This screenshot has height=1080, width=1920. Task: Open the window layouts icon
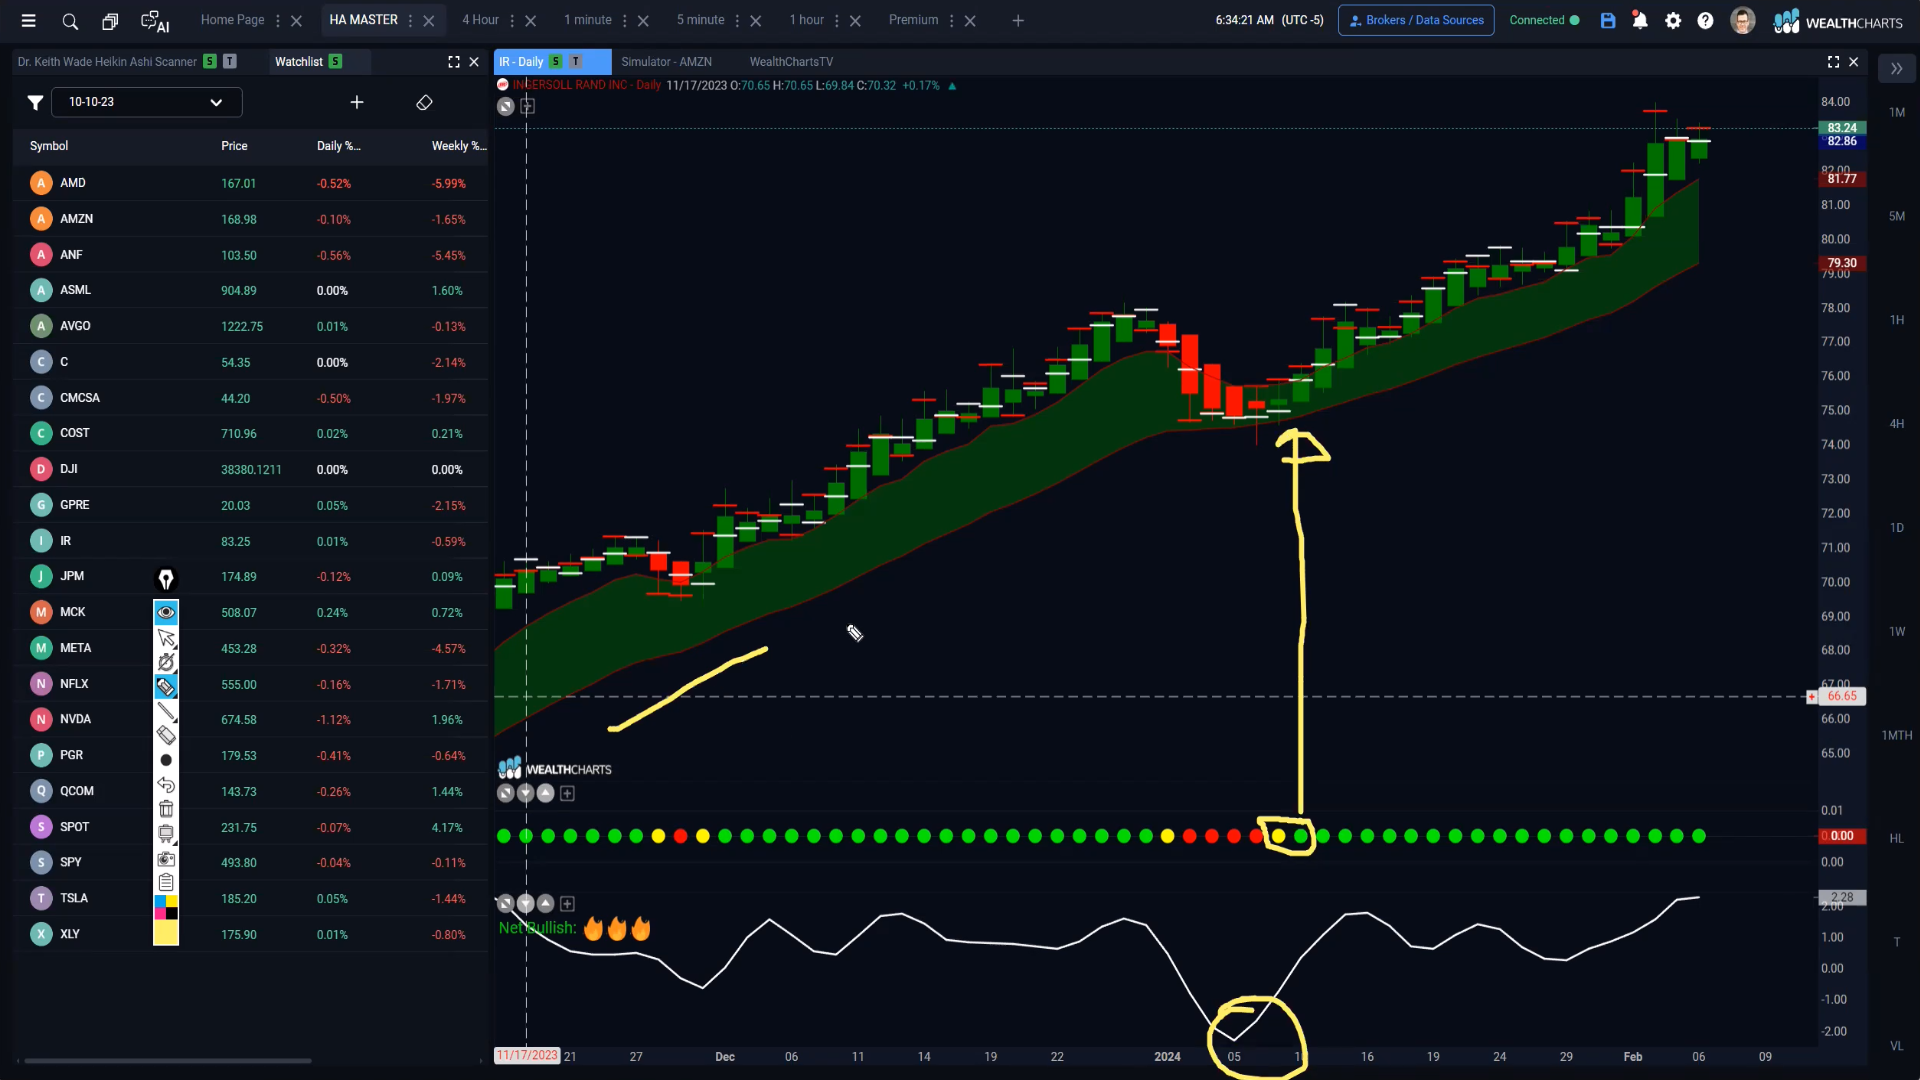click(110, 20)
